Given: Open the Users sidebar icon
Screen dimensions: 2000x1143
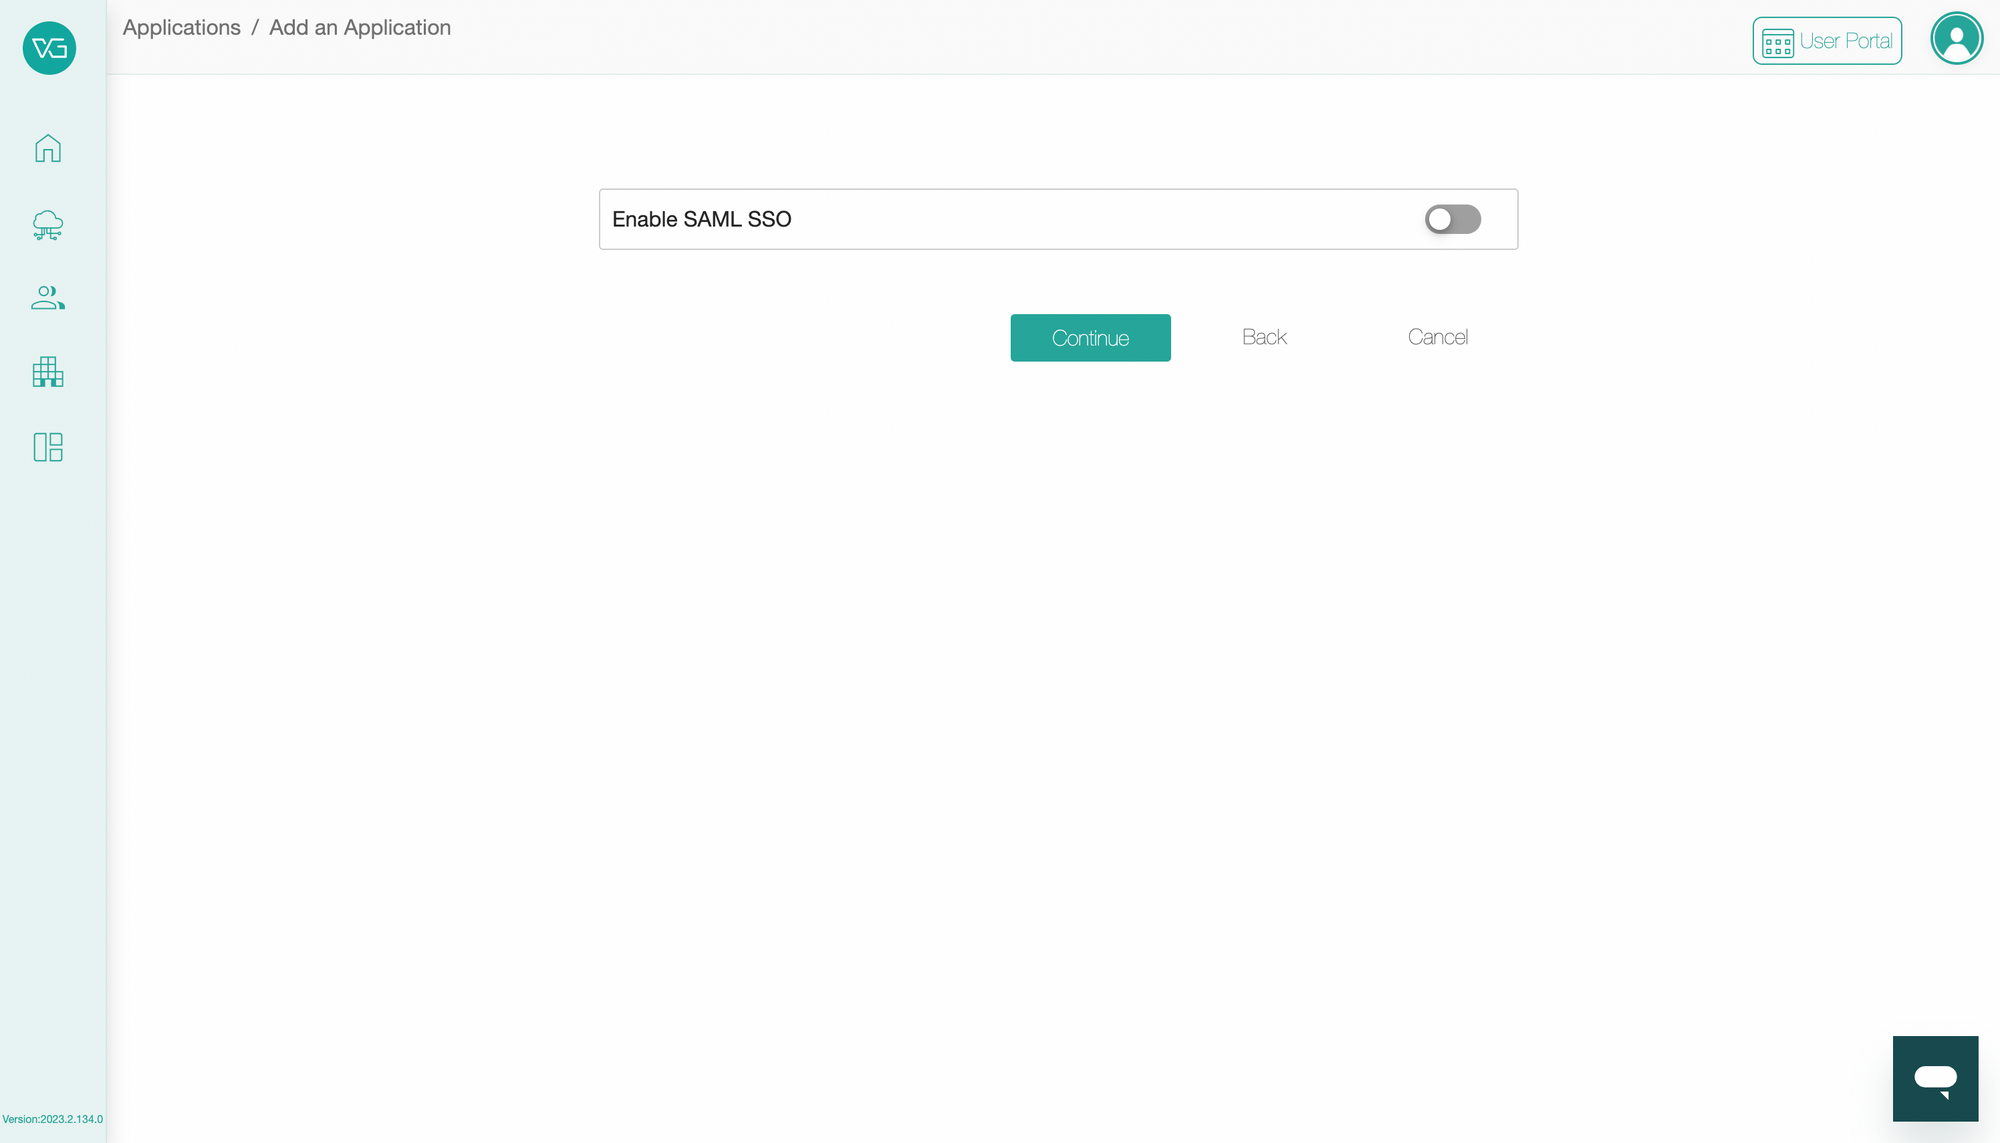Looking at the screenshot, I should click(x=48, y=298).
